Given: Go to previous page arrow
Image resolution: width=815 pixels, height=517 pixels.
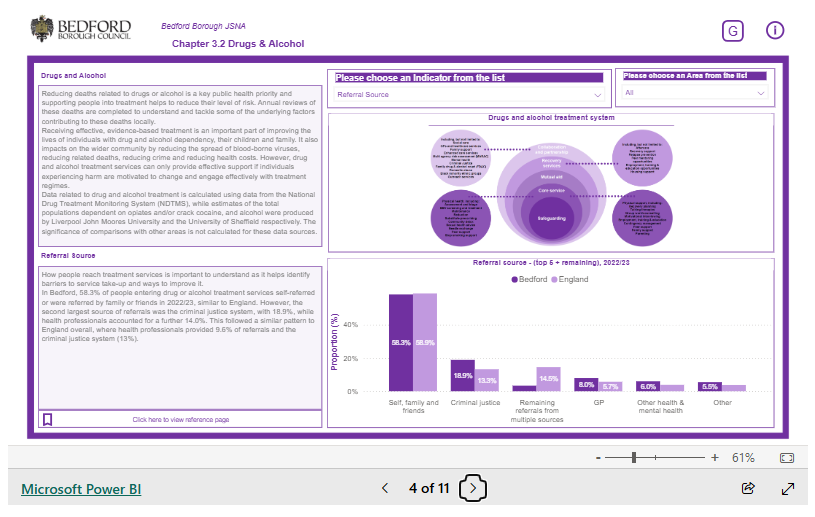Looking at the screenshot, I should [385, 488].
